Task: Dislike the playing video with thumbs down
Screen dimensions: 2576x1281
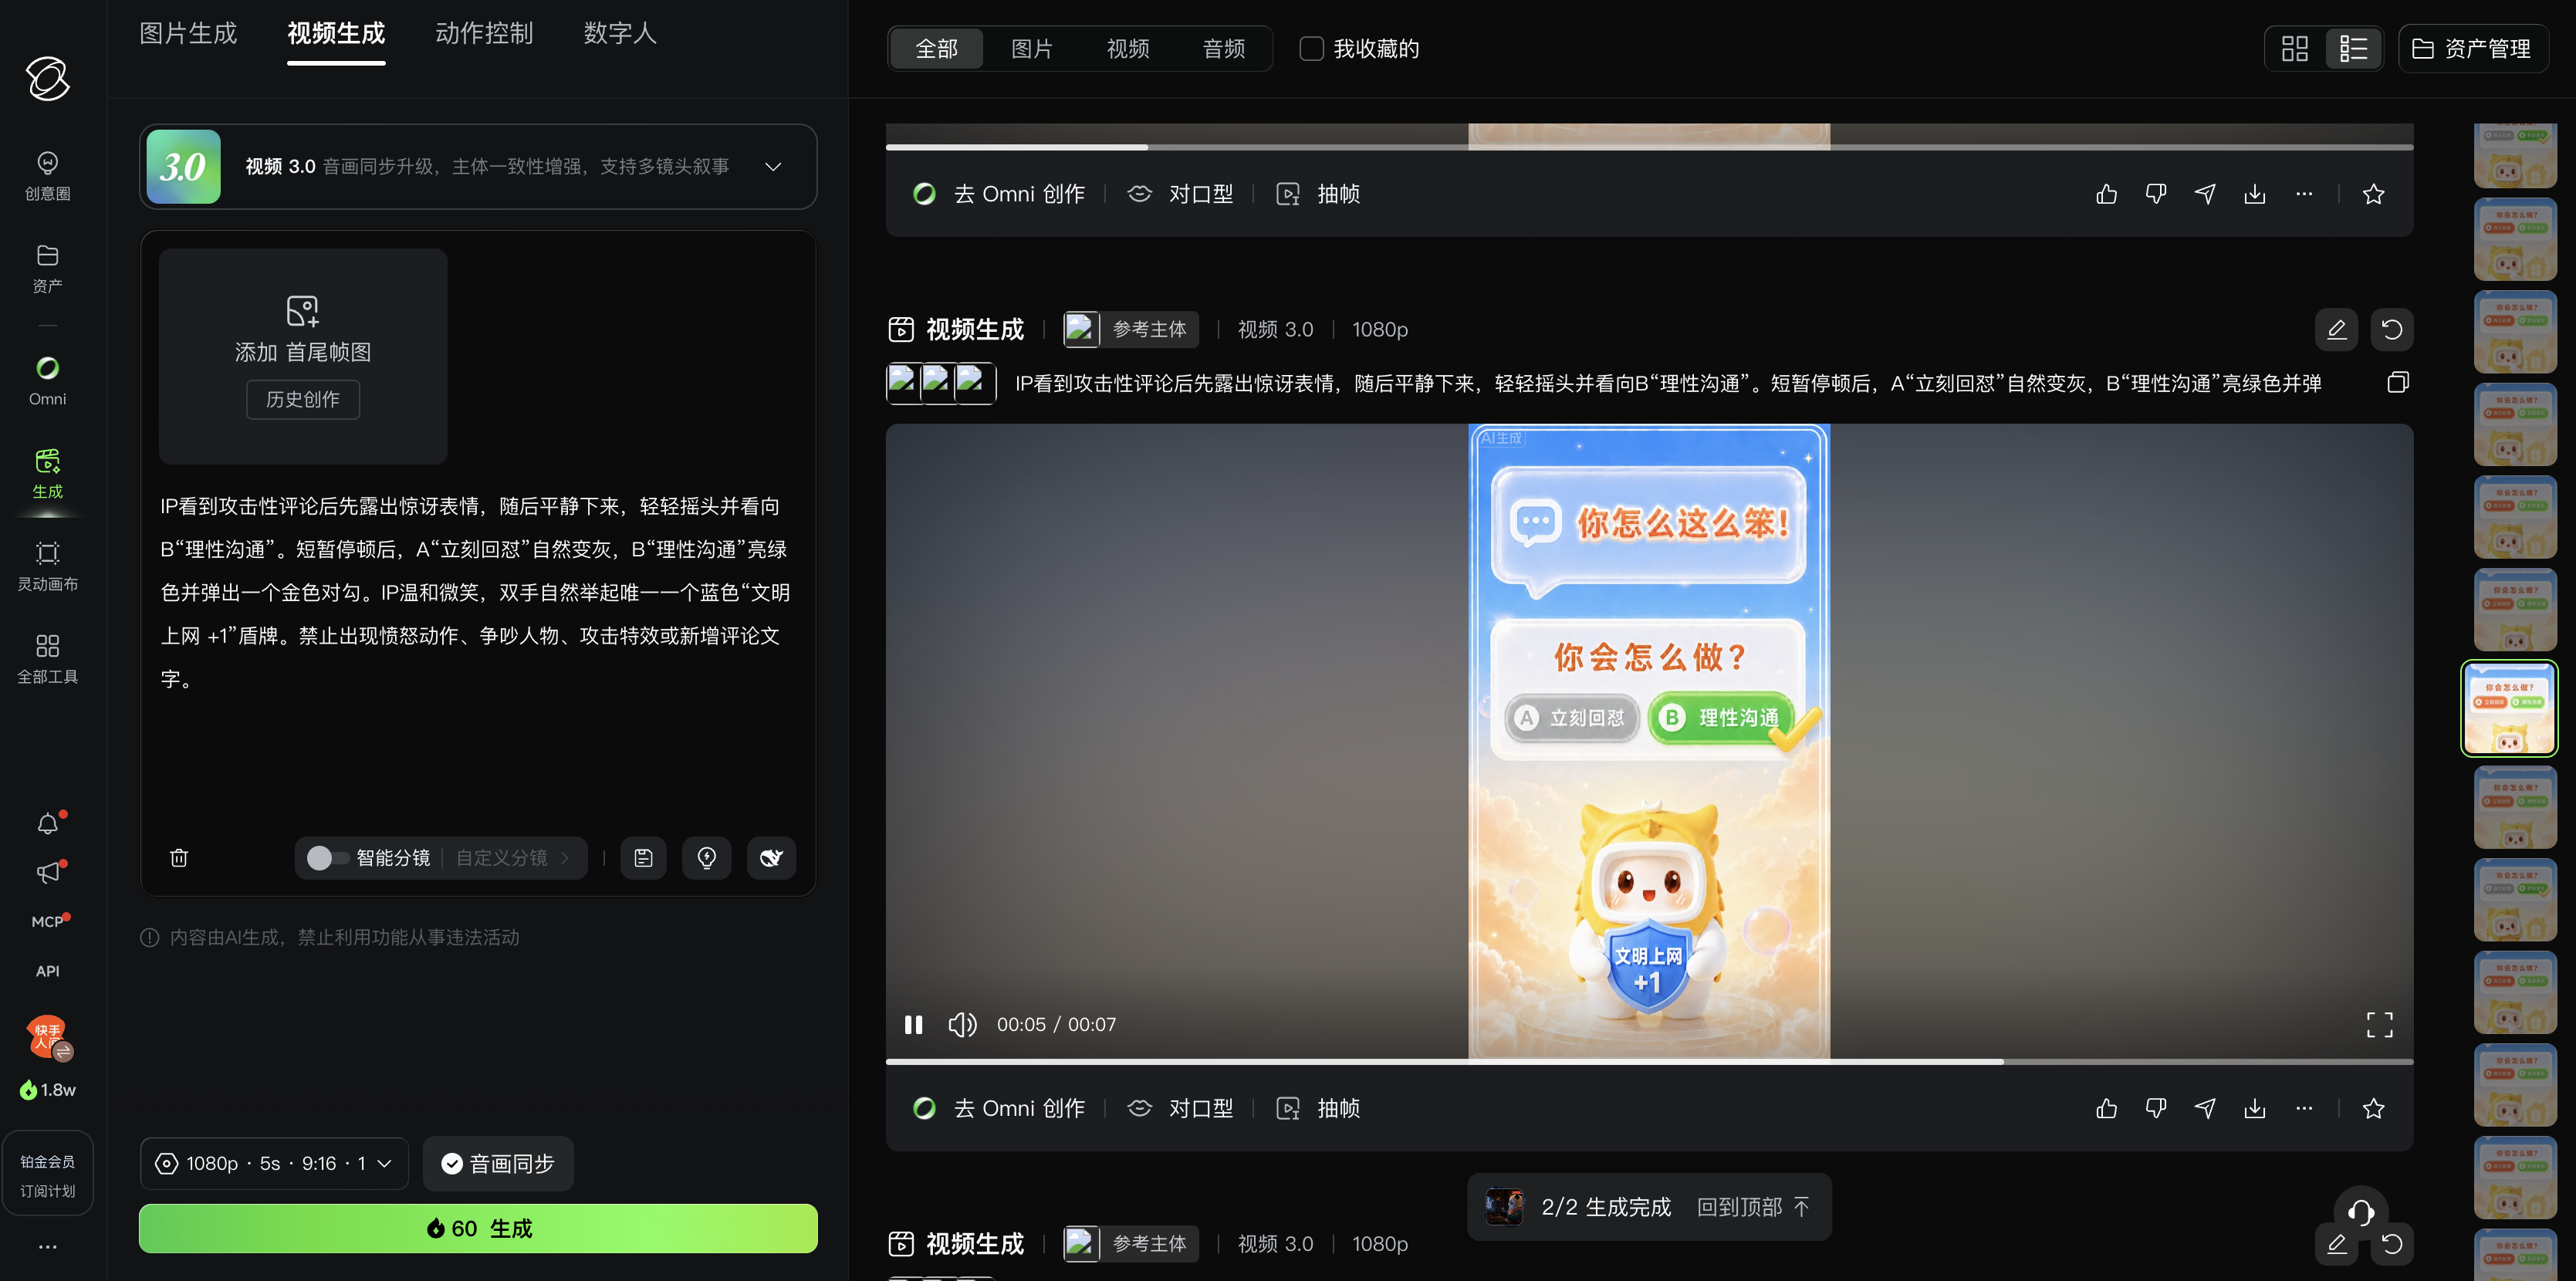Action: (x=2156, y=1108)
